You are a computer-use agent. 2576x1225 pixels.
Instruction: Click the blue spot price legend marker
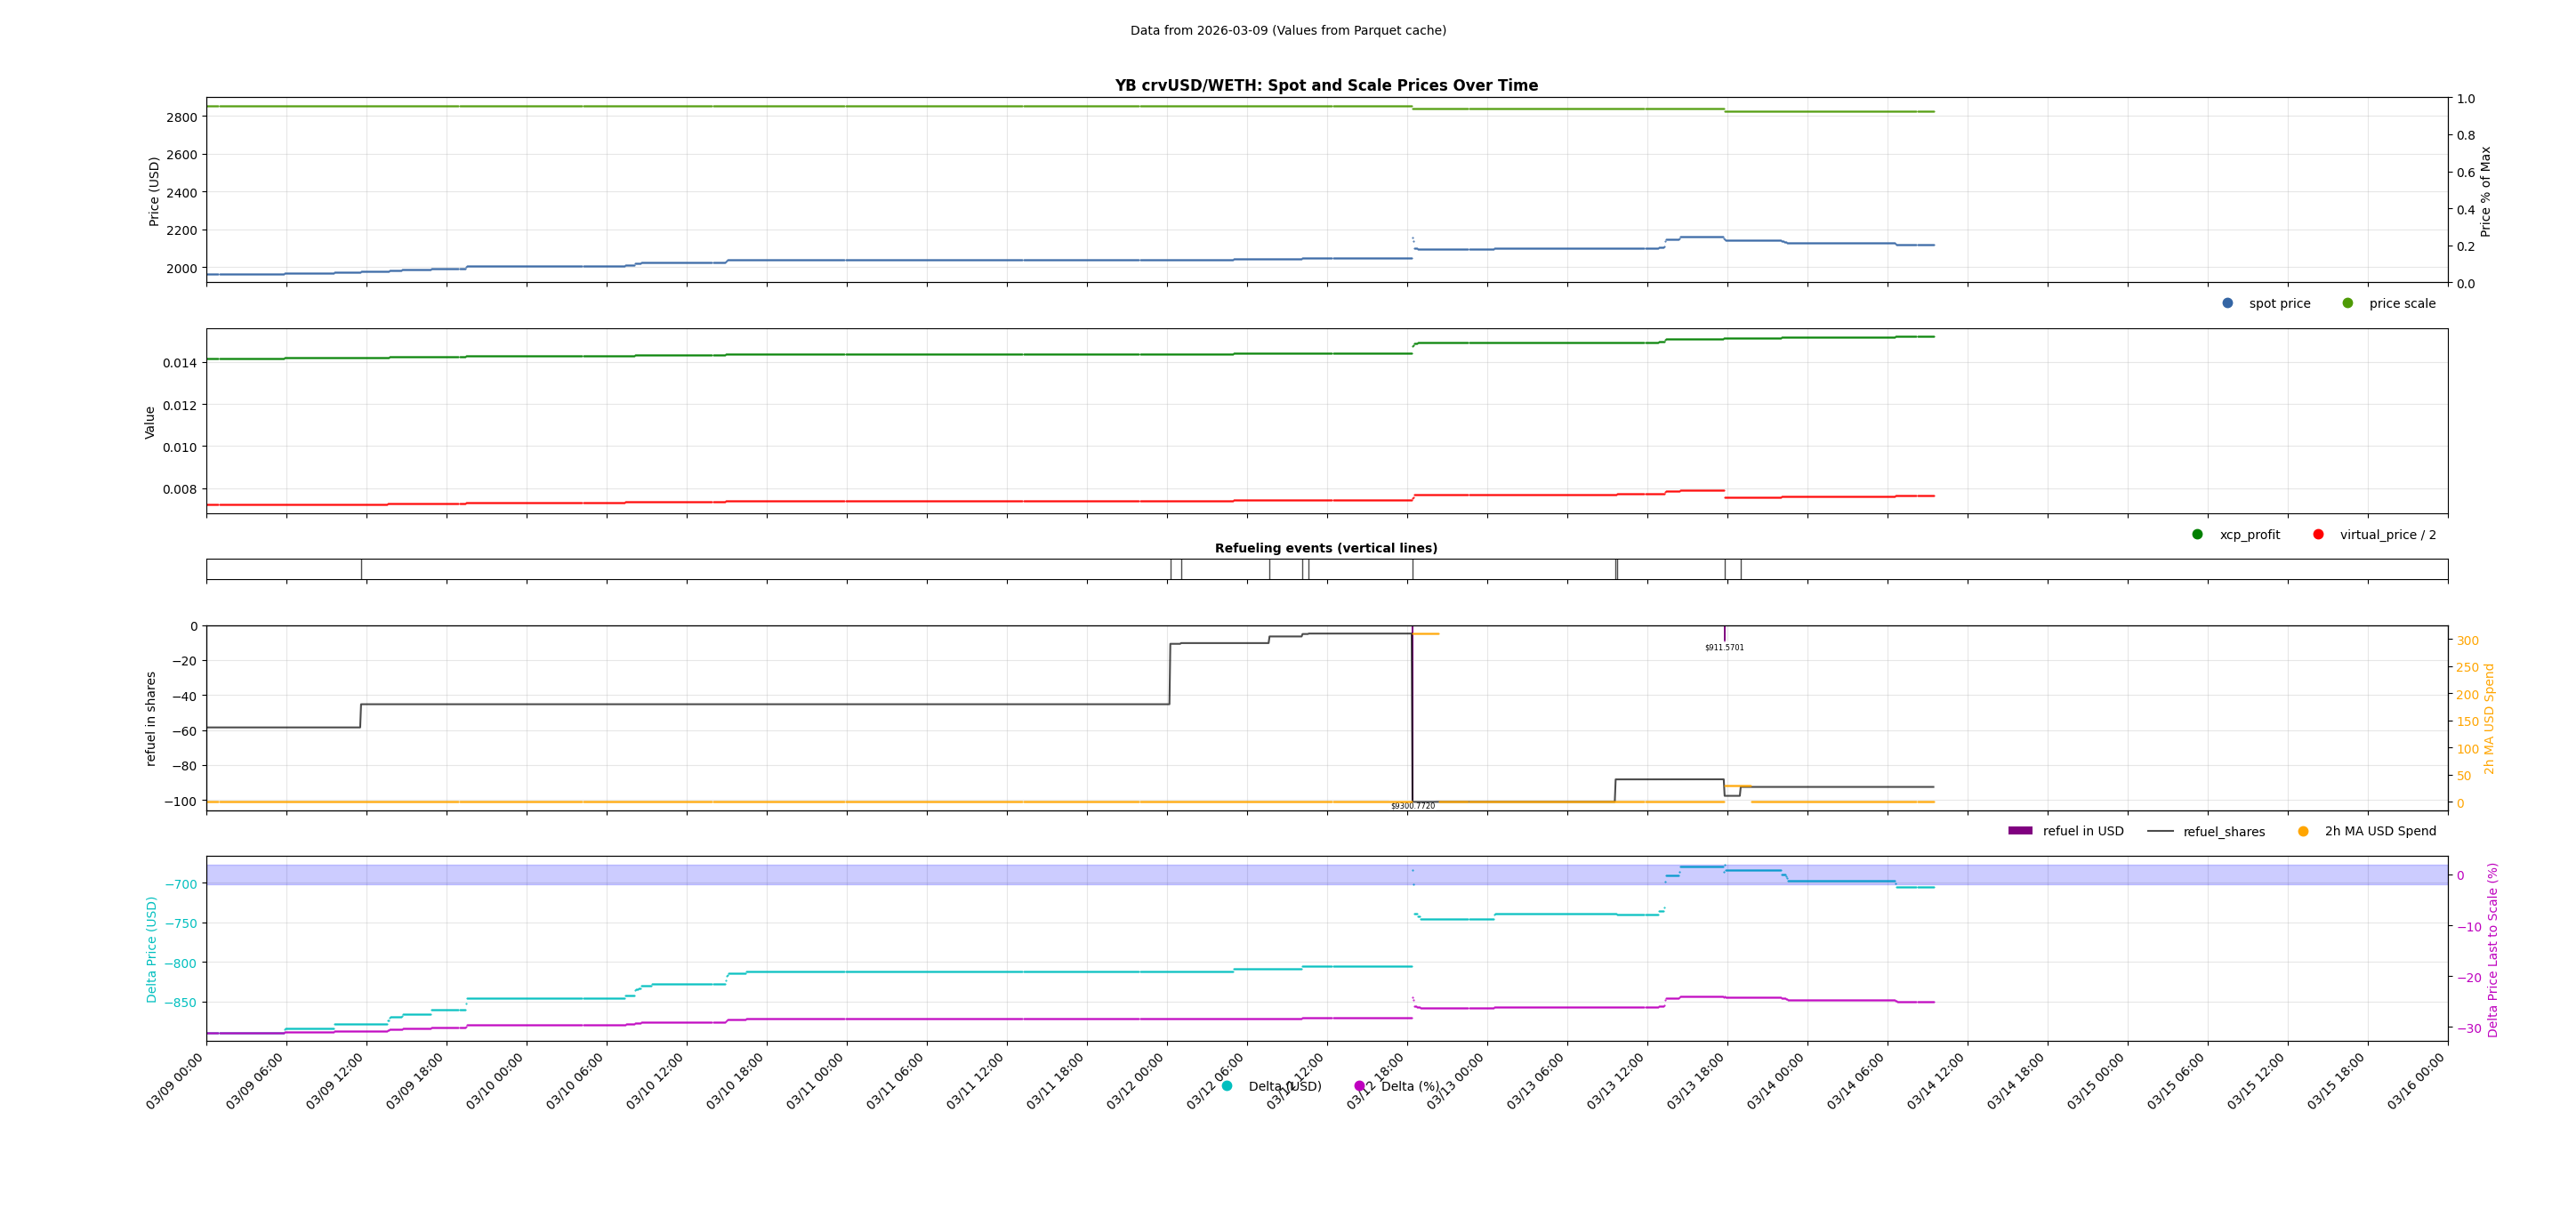click(2227, 303)
